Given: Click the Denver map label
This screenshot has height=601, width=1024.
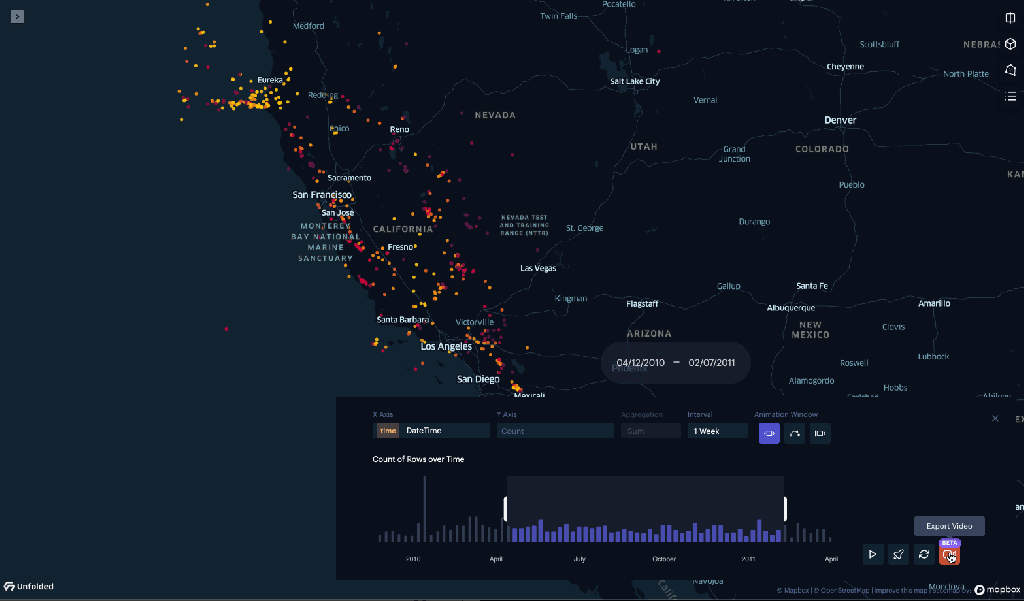Looking at the screenshot, I should pos(840,120).
